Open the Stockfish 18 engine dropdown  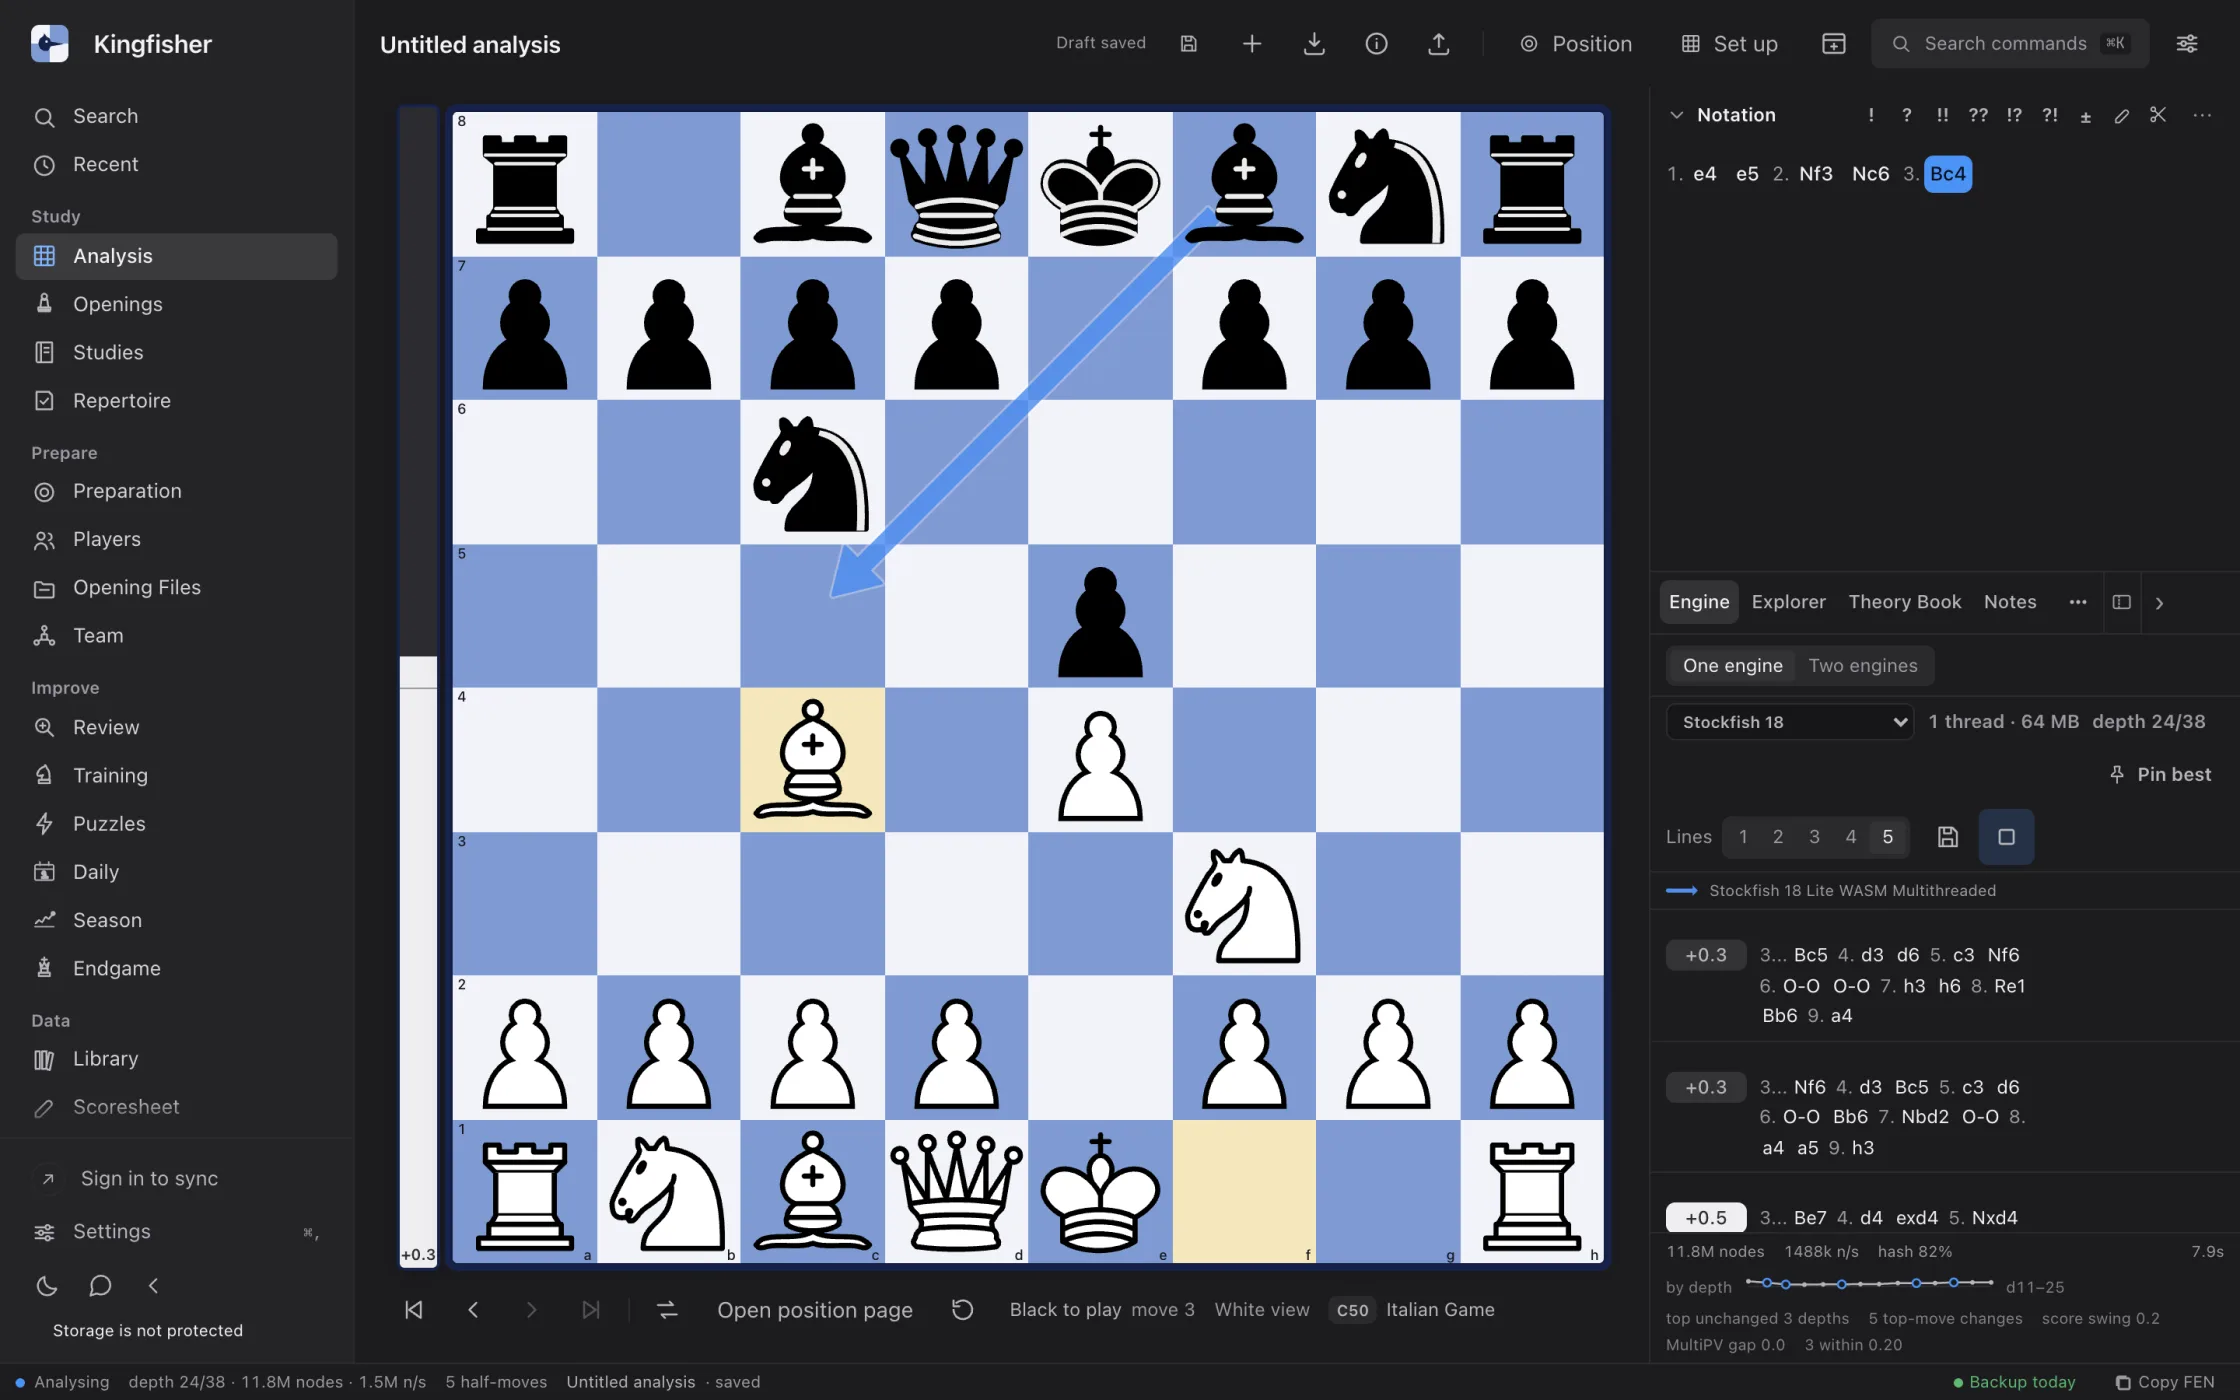[1790, 722]
